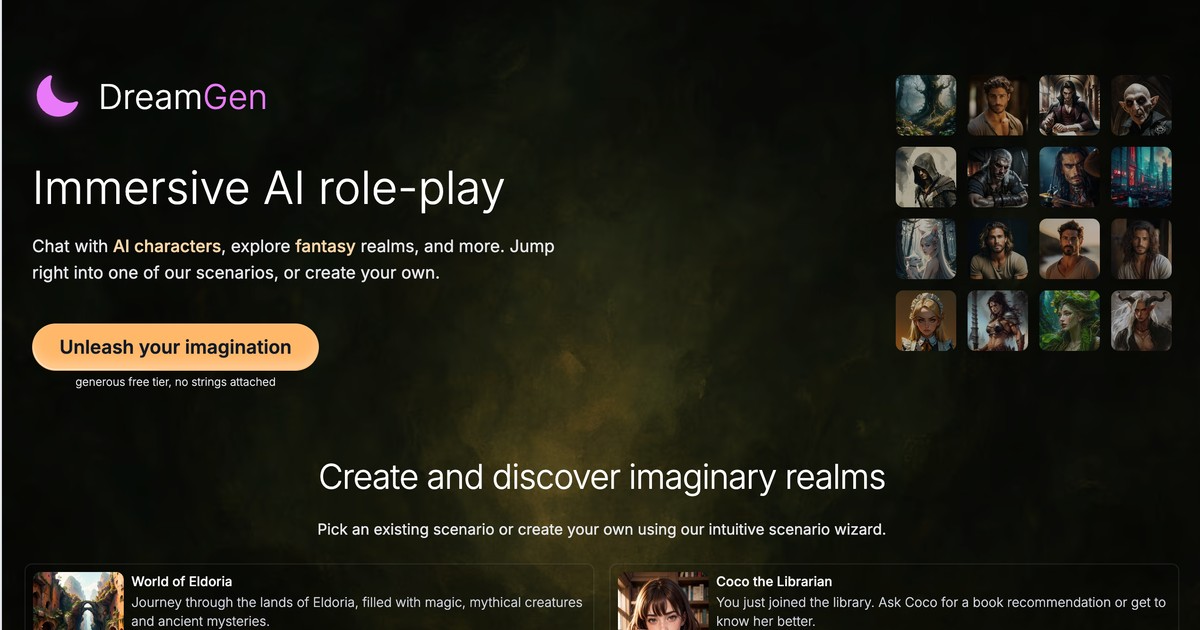This screenshot has width=1200, height=630.
Task: Click the highlighted 'AI characters' text
Action: point(166,246)
